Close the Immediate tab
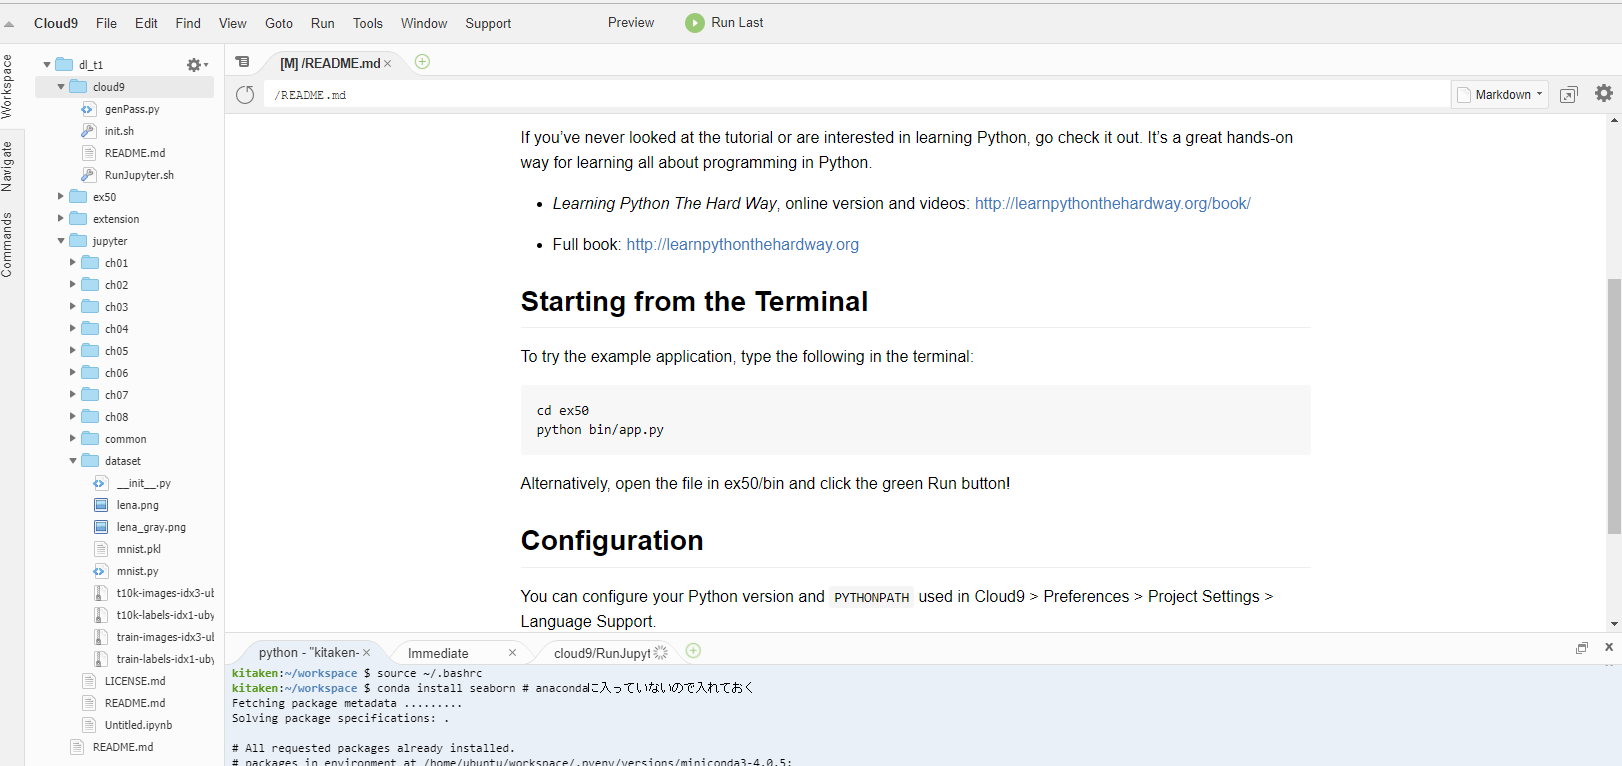This screenshot has width=1622, height=766. coord(512,653)
